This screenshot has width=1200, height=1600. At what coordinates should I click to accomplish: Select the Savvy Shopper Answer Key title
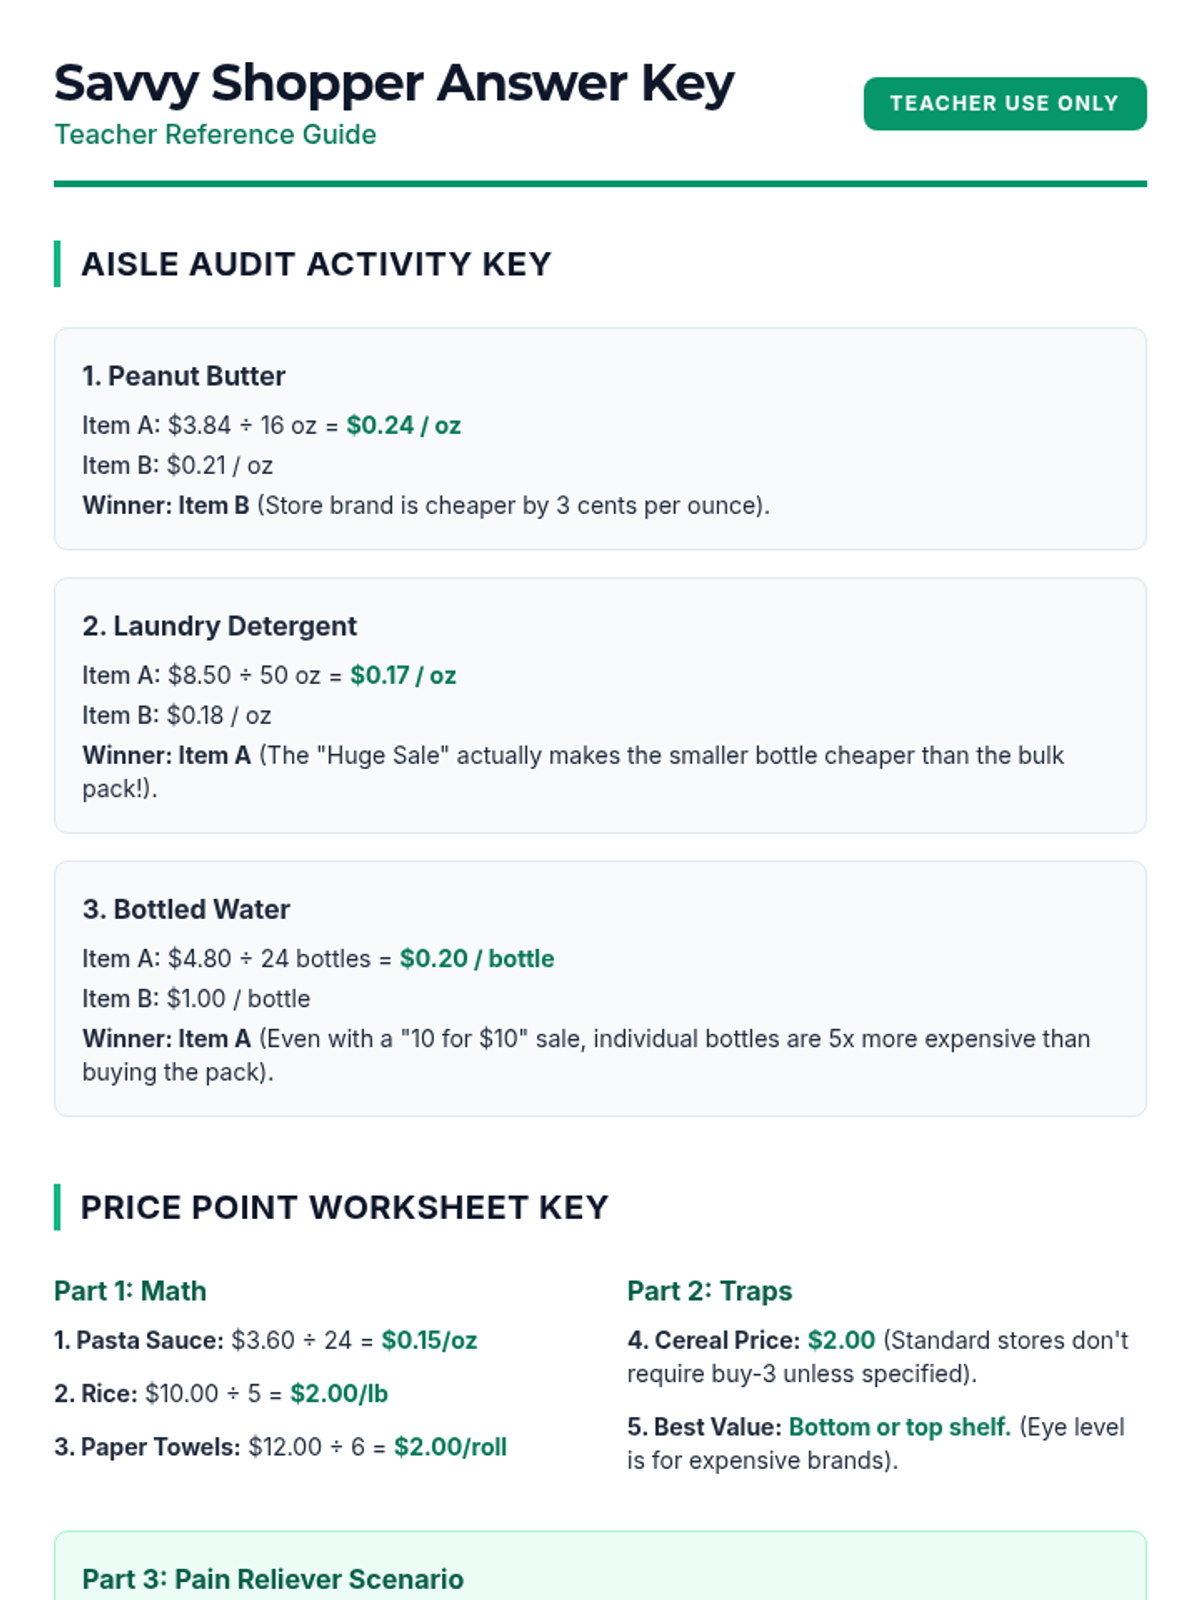(x=394, y=83)
